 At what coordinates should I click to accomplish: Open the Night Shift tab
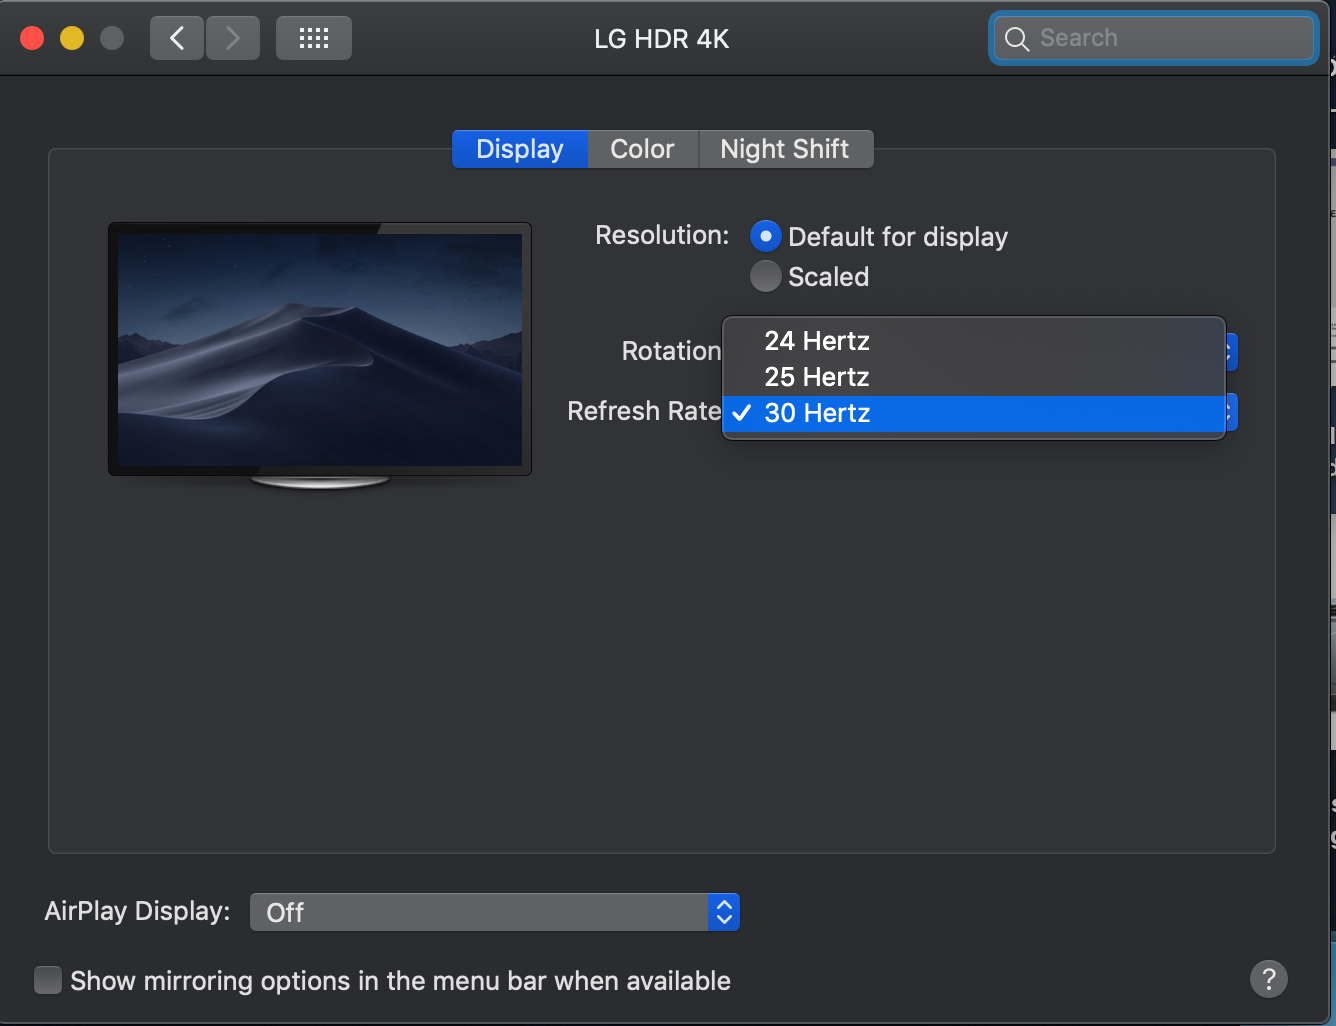tap(785, 149)
